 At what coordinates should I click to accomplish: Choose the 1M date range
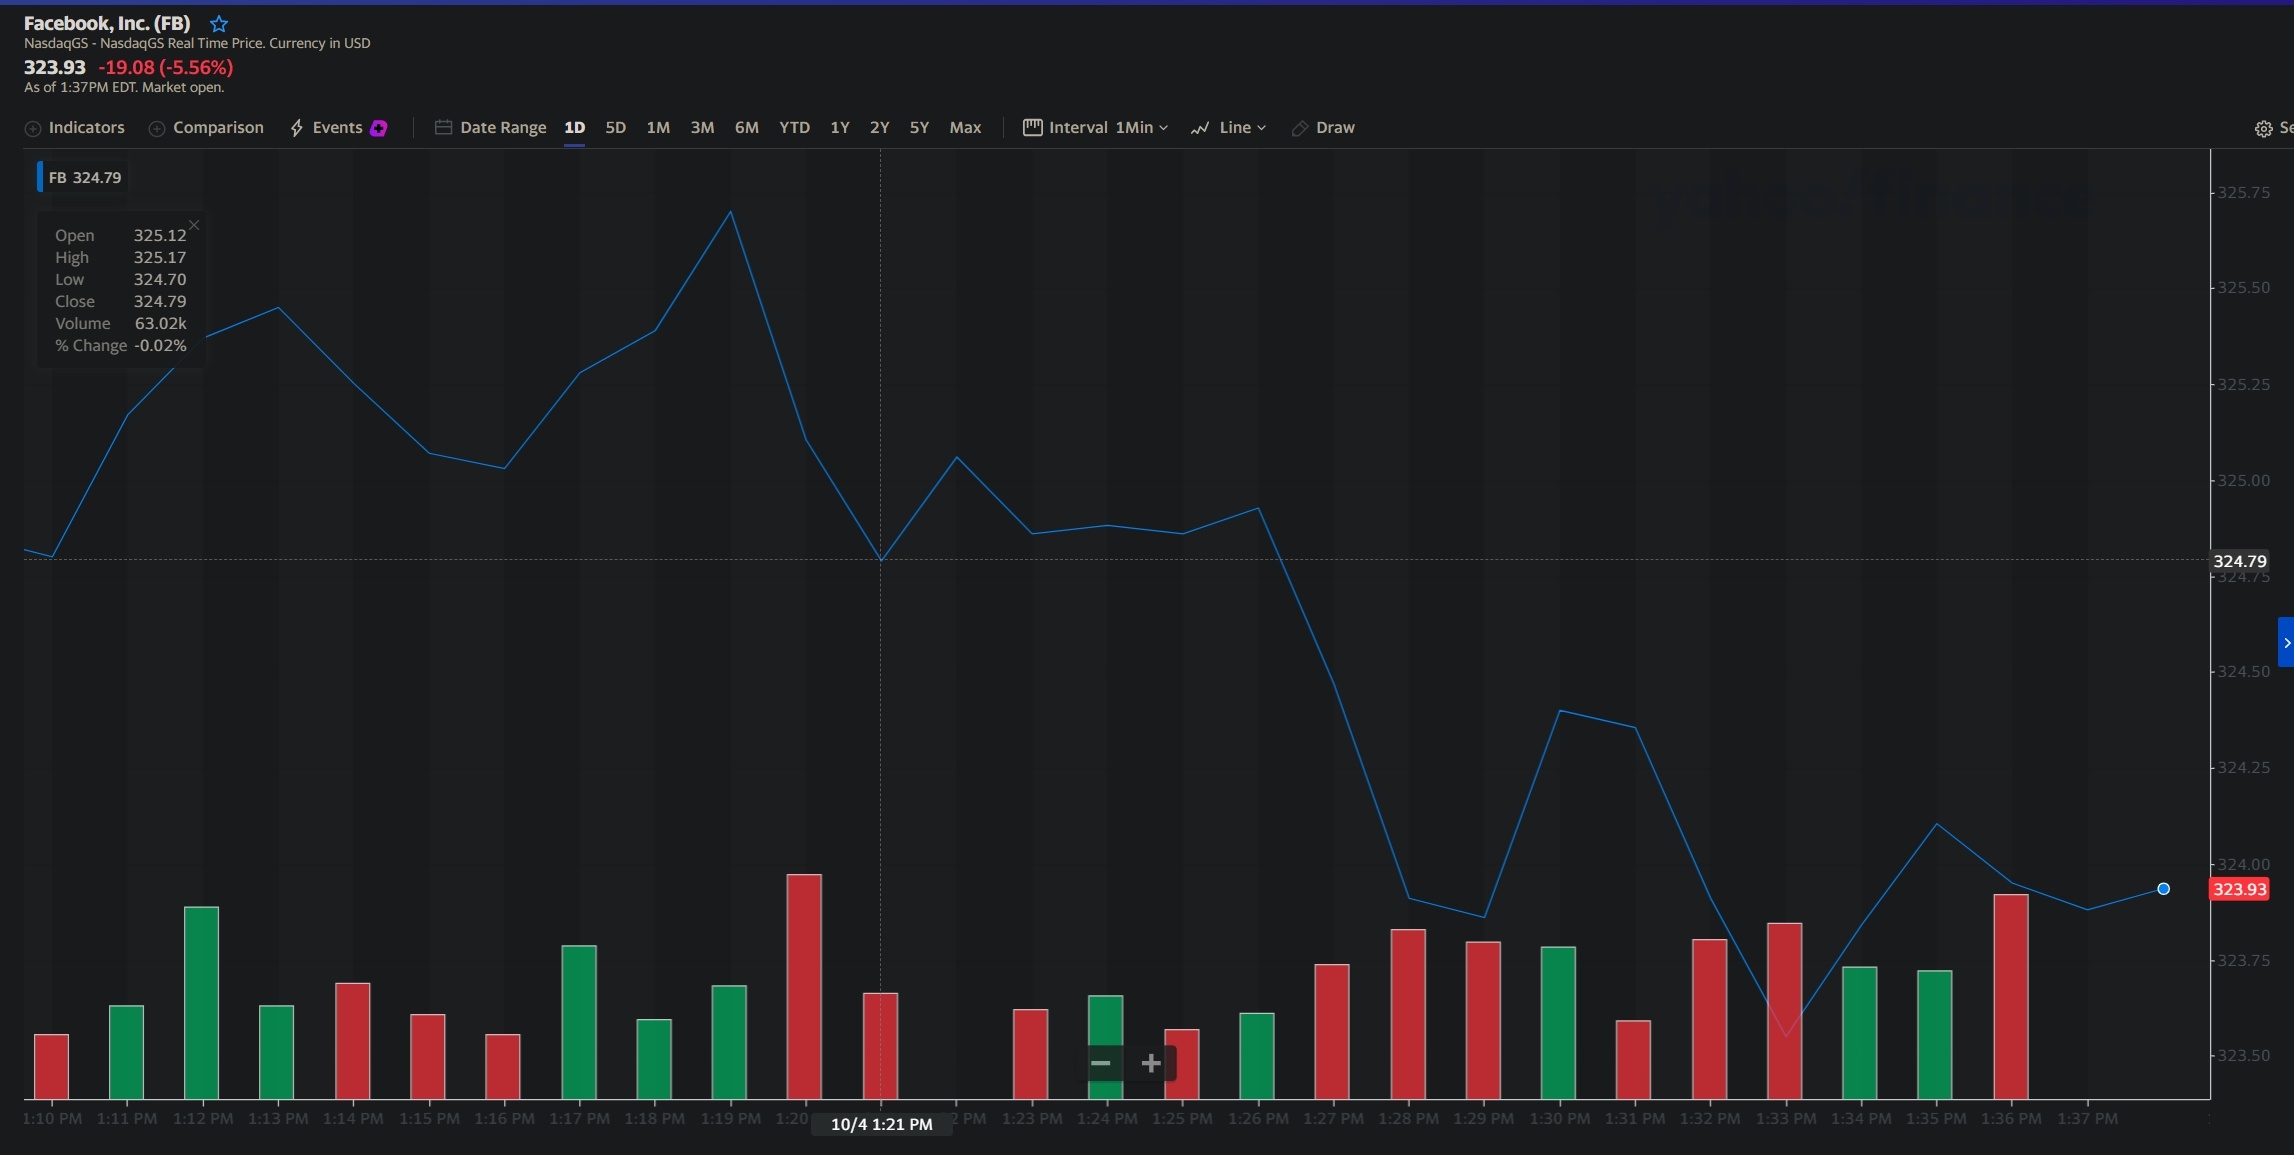coord(657,128)
